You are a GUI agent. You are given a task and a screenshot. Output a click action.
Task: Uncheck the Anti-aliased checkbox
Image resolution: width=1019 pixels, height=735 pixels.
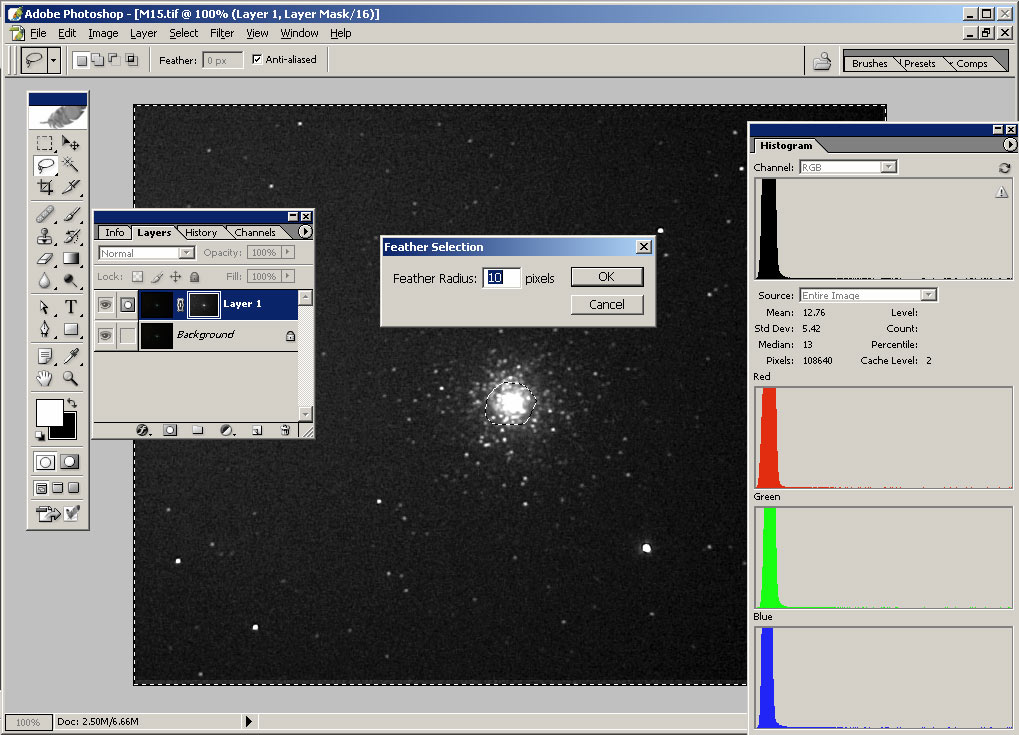click(257, 60)
